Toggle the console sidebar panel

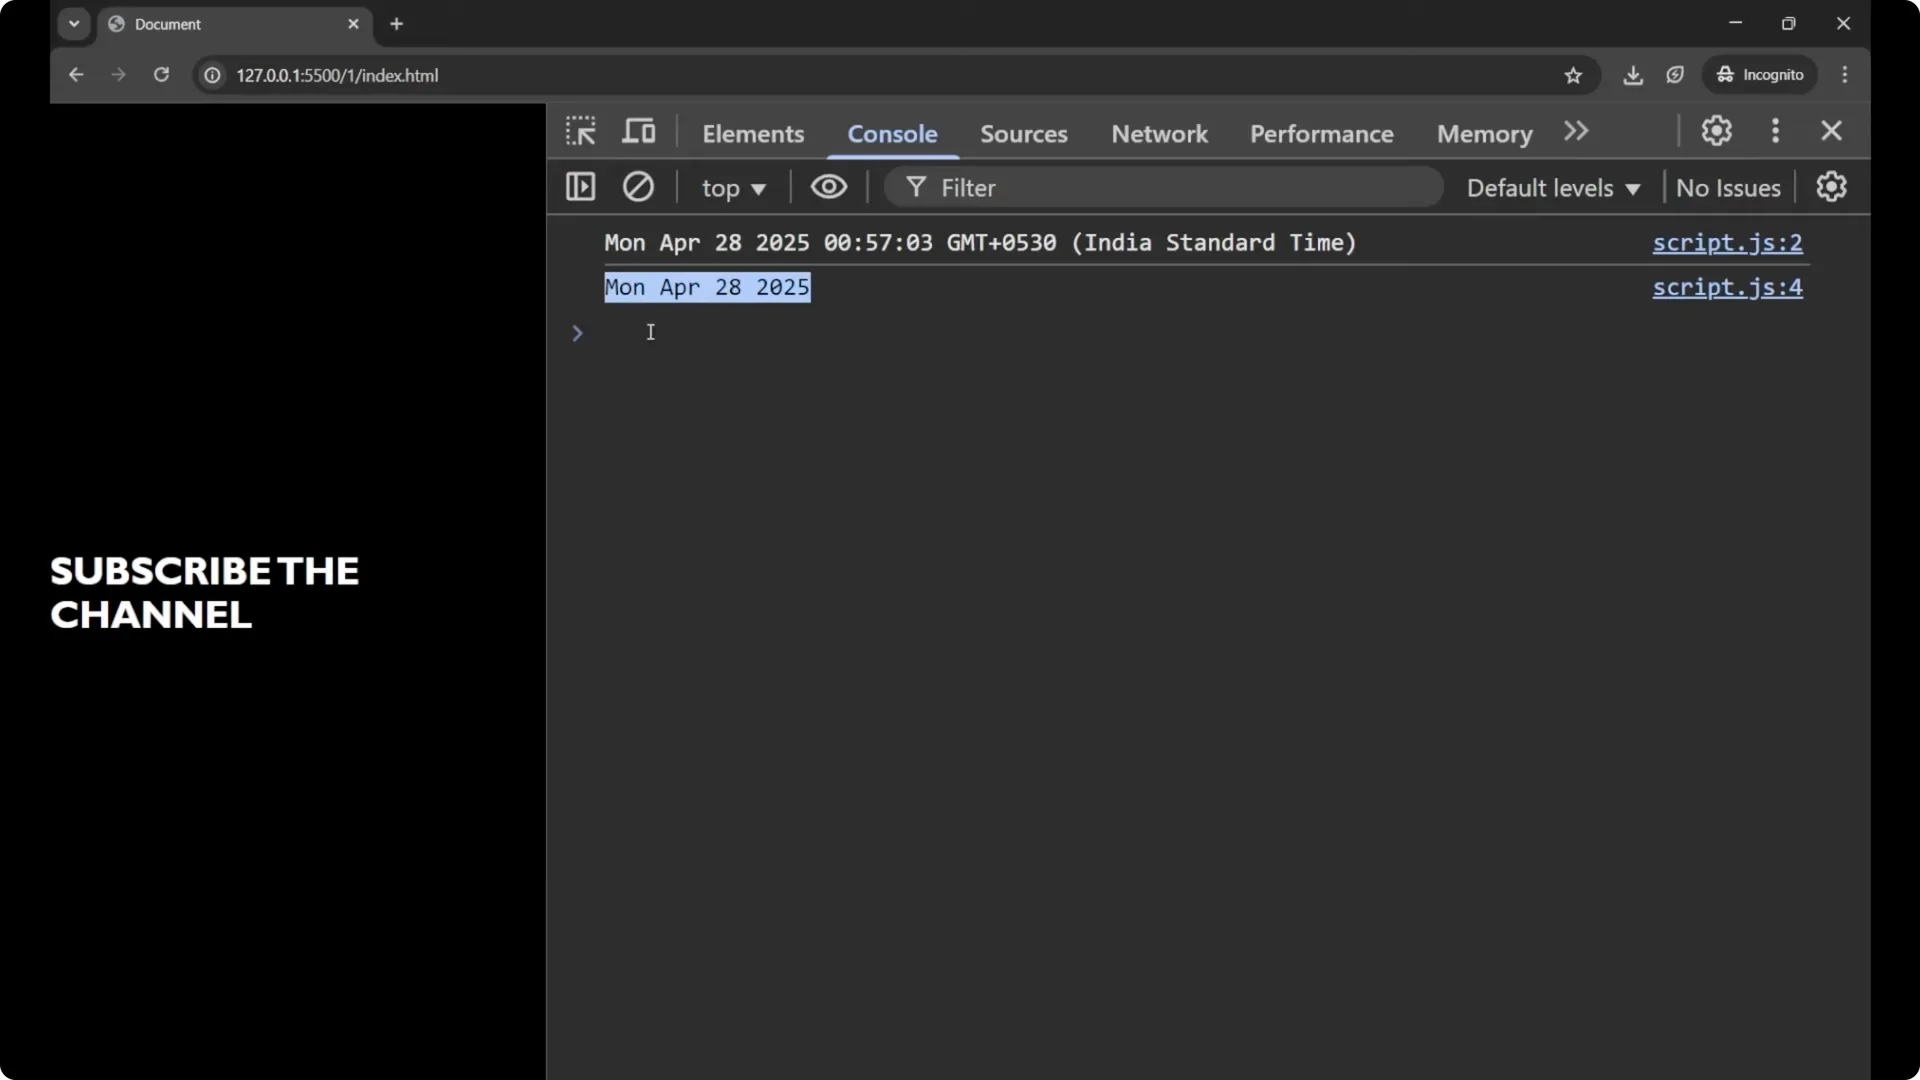580,187
